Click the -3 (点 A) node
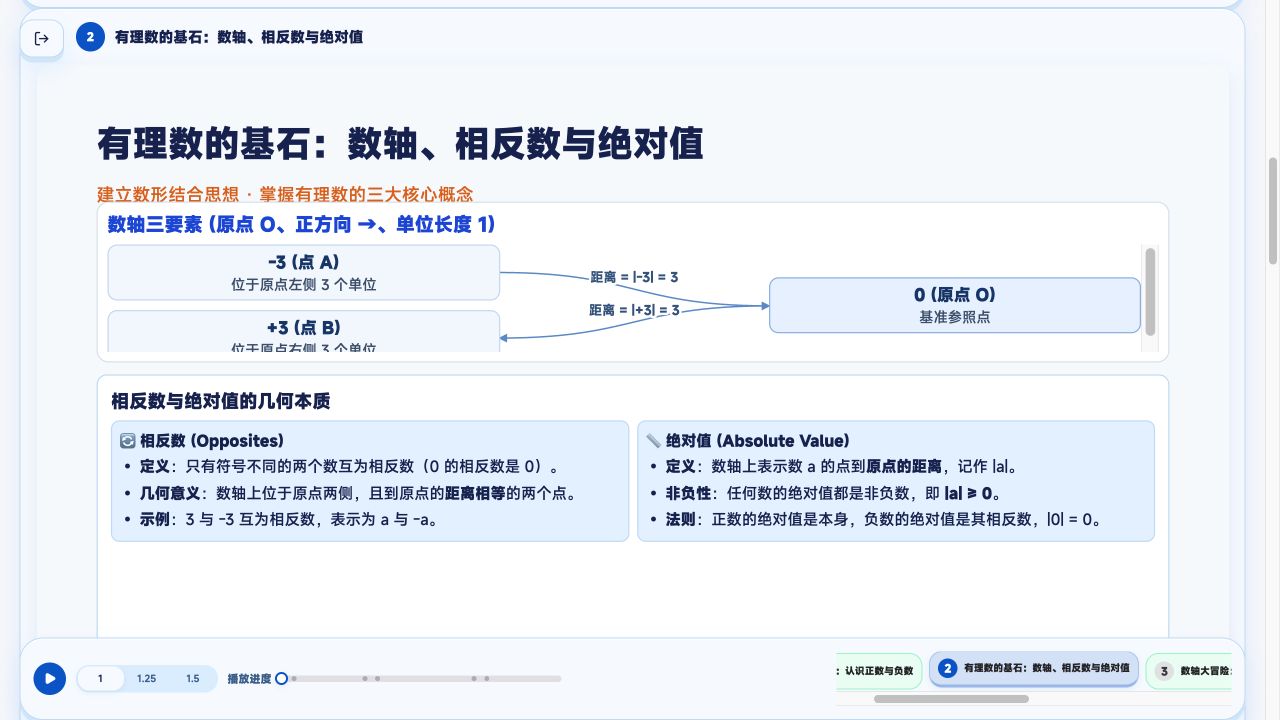This screenshot has height=720, width=1280. coord(304,272)
